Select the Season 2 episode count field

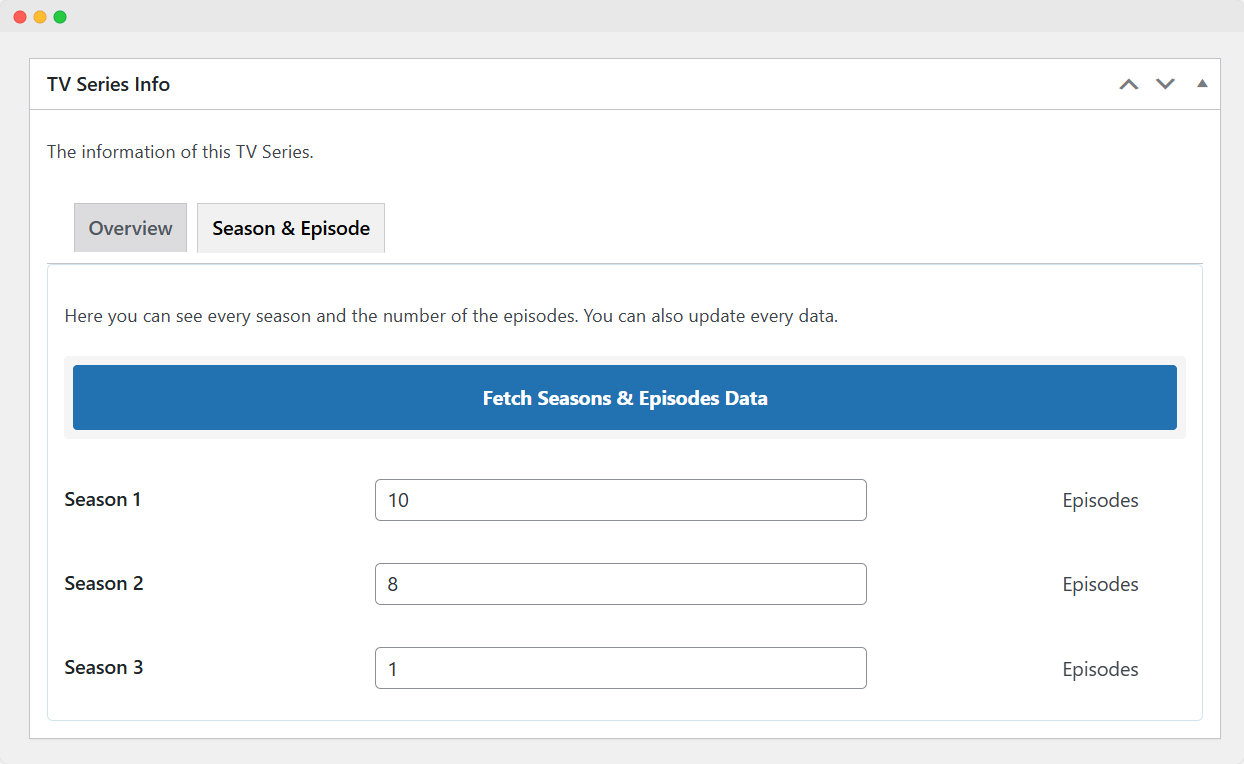(x=621, y=584)
